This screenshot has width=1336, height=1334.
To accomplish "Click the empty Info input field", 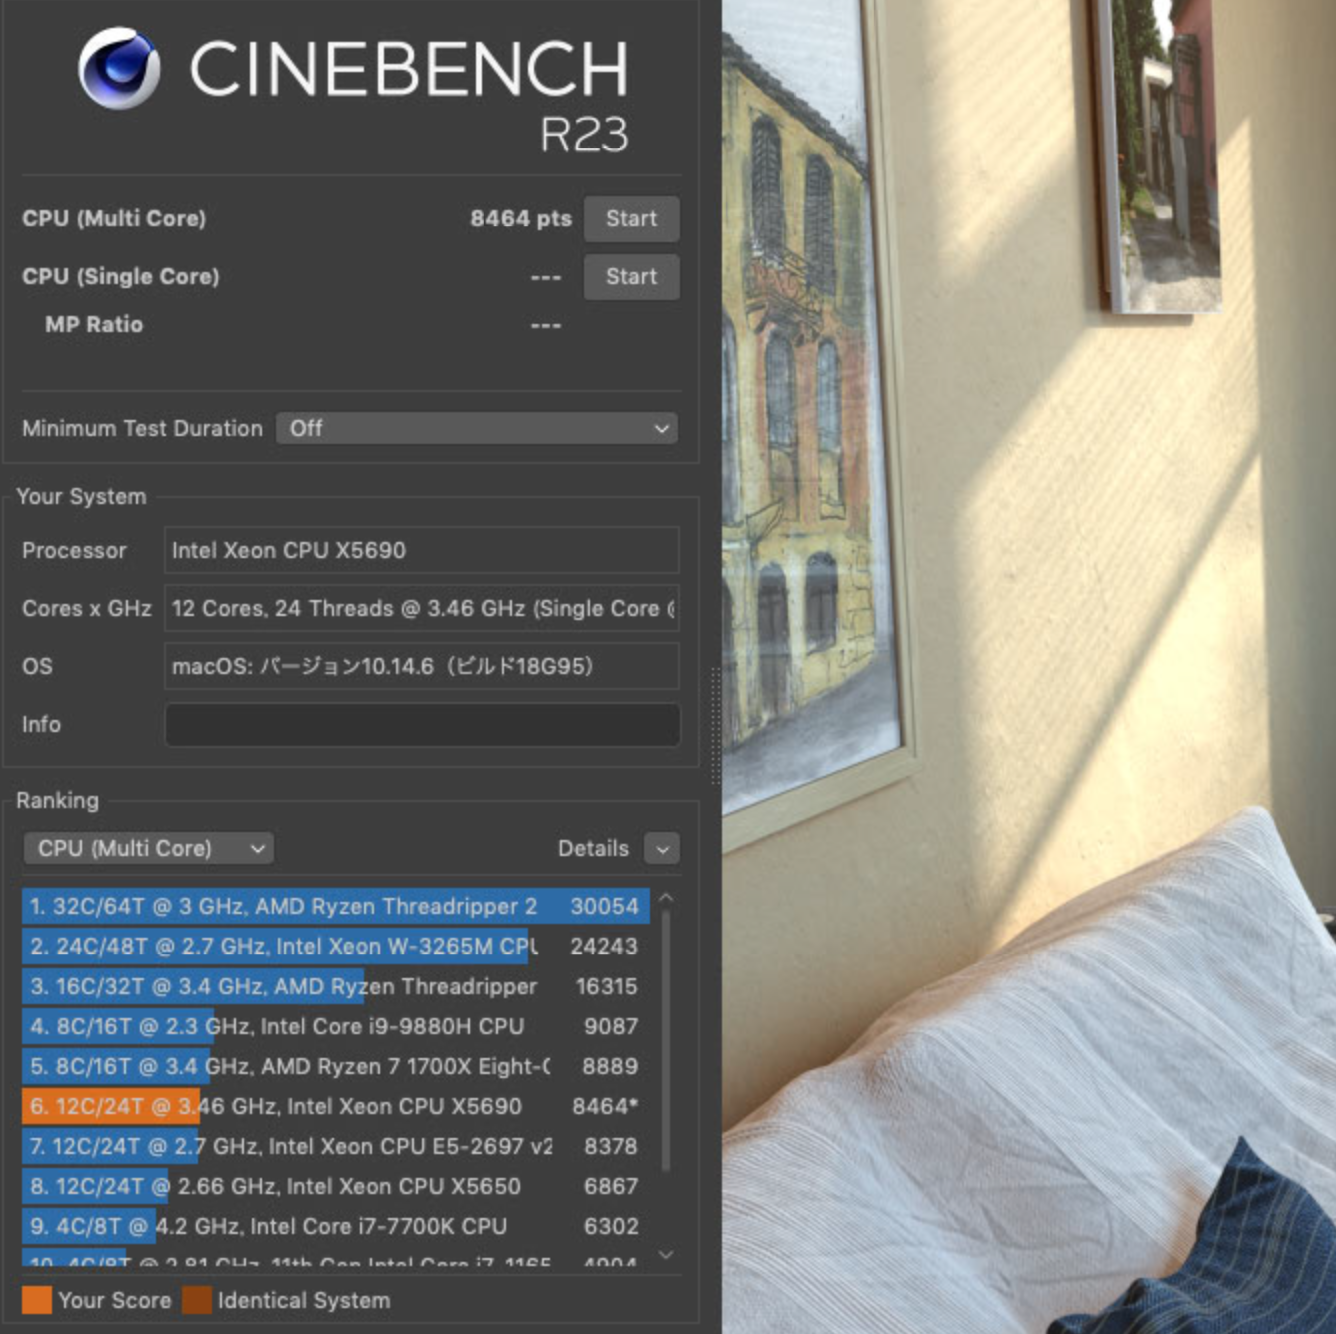I will [x=421, y=724].
